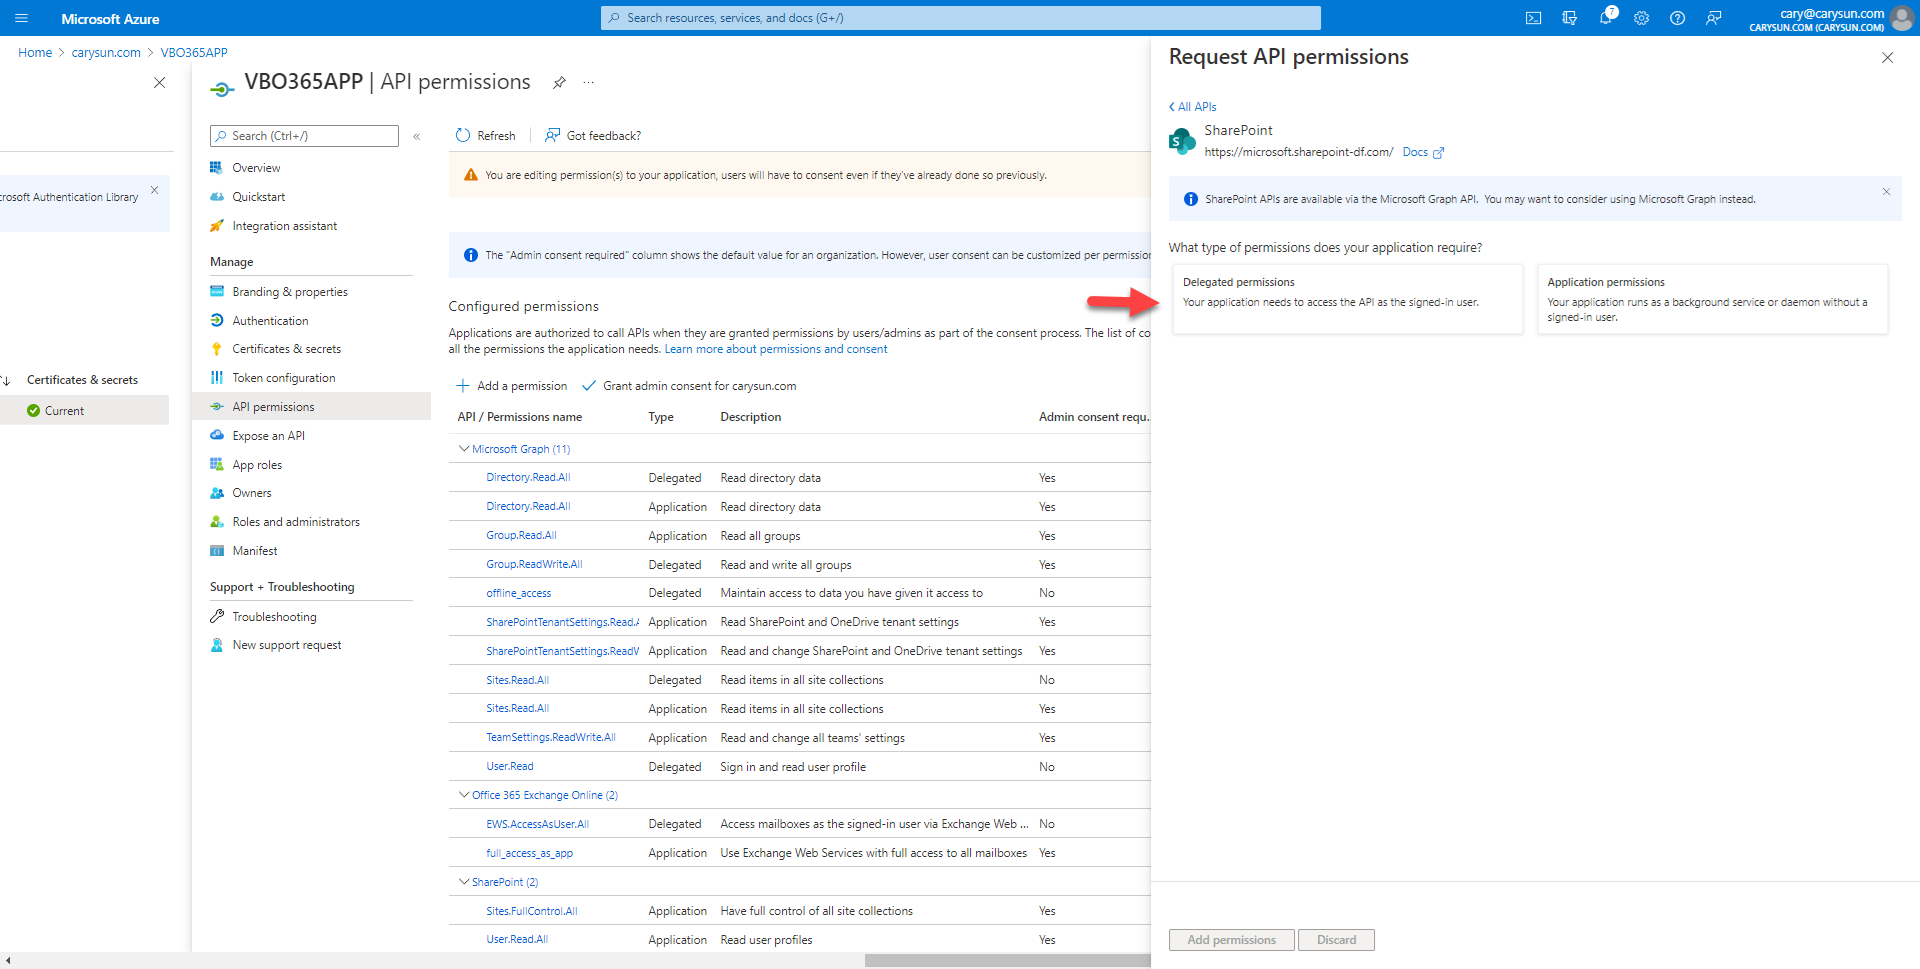The image size is (1920, 969).
Task: Click the top bar feedback icon
Action: pyautogui.click(x=1713, y=18)
